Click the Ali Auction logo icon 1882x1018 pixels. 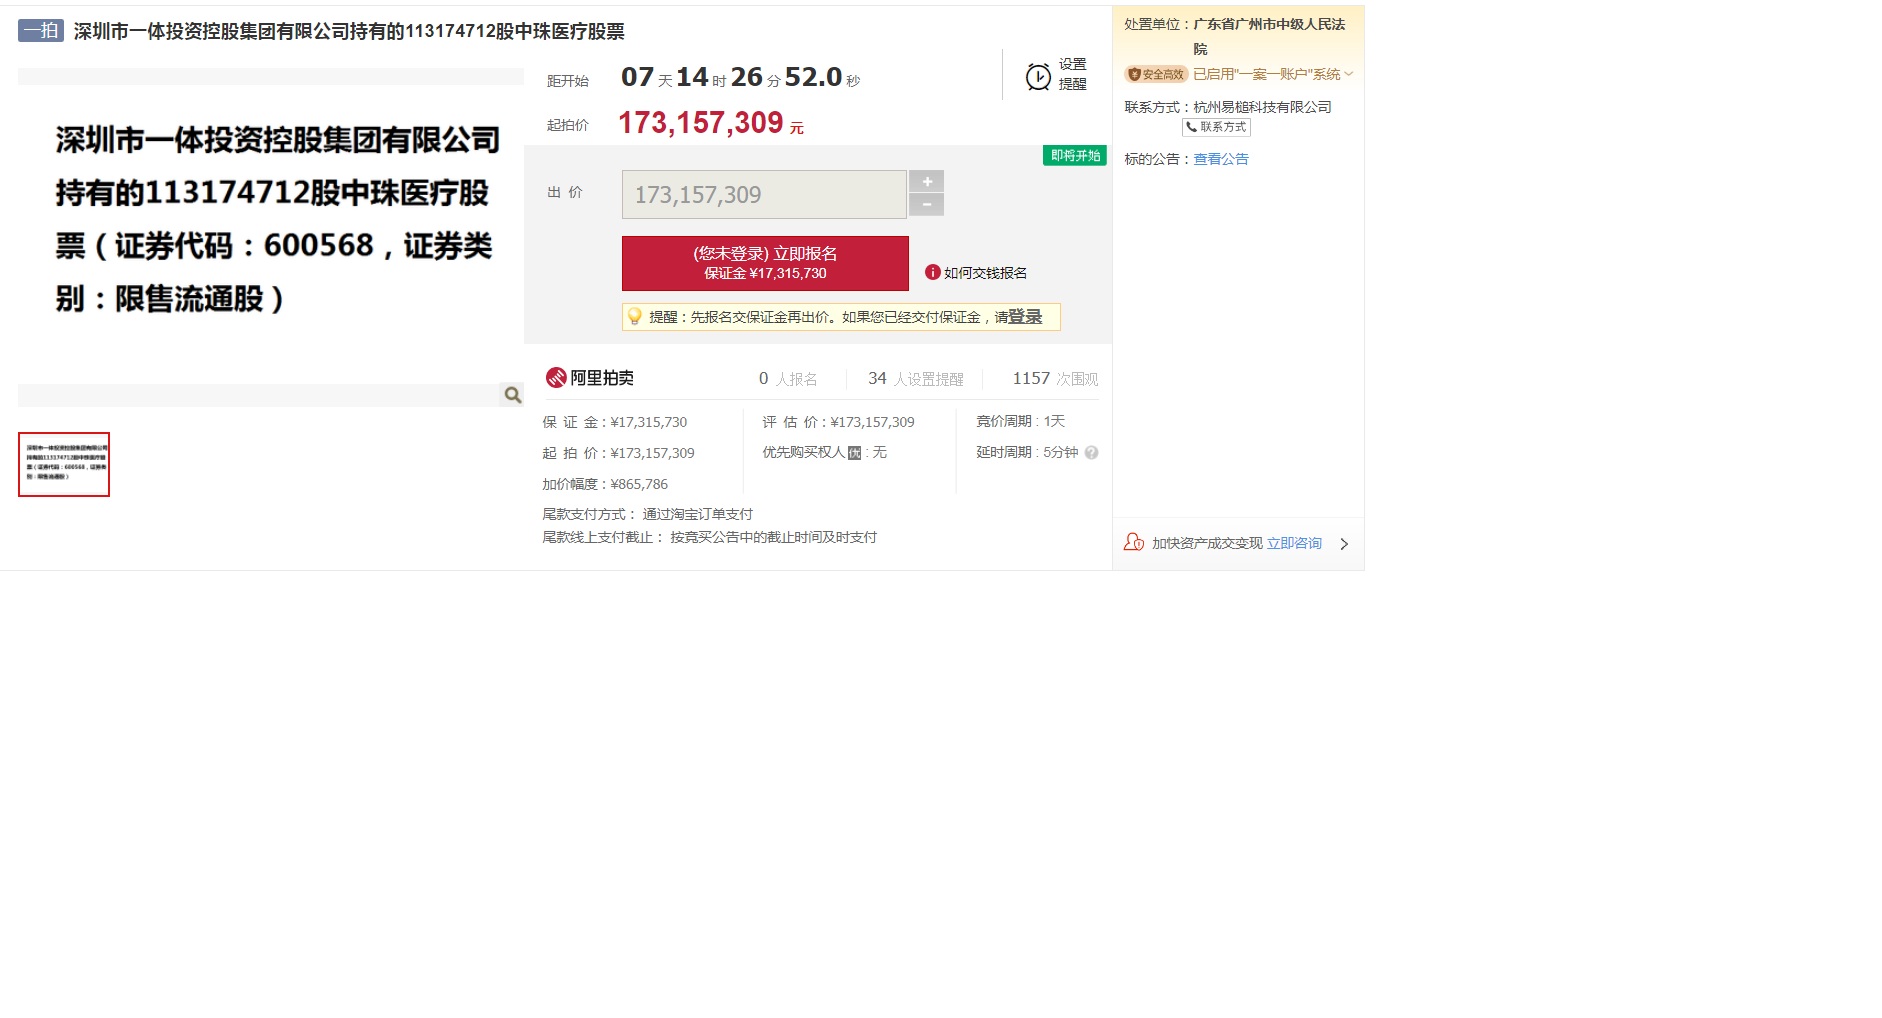[556, 378]
